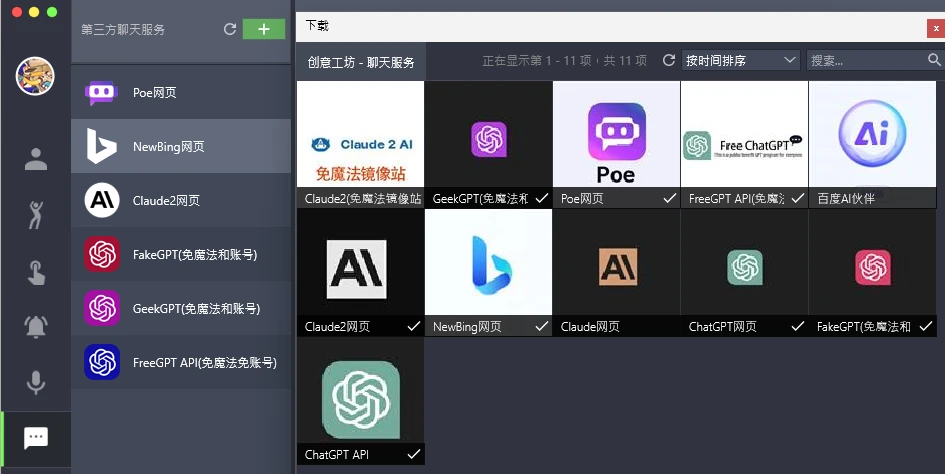This screenshot has width=945, height=474.
Task: Close the 下载 download panel
Action: pos(935,28)
